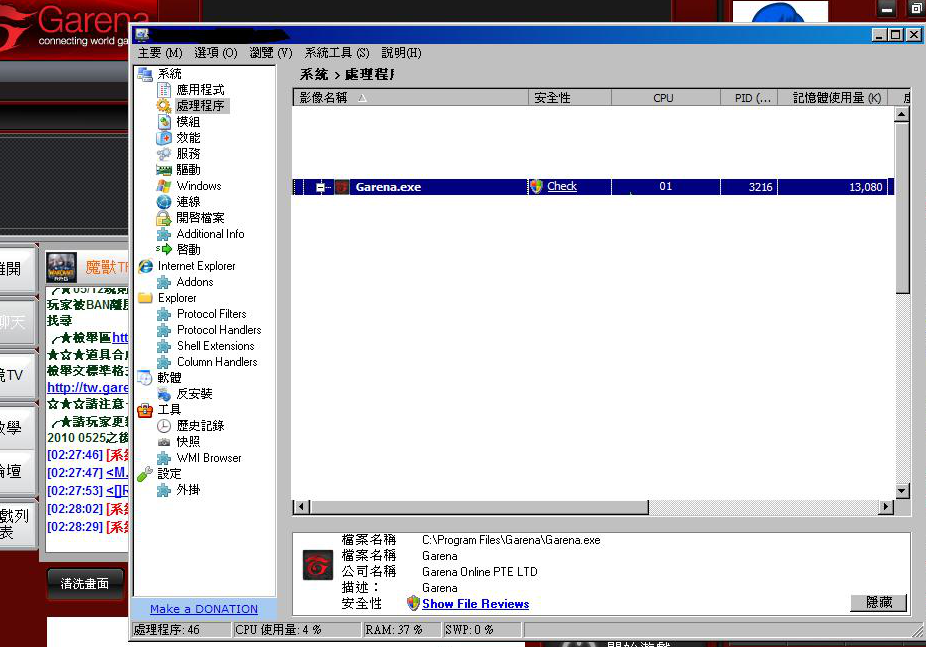Image resolution: width=926 pixels, height=647 pixels.
Task: Open the 主要 (M) menu
Action: [160, 53]
